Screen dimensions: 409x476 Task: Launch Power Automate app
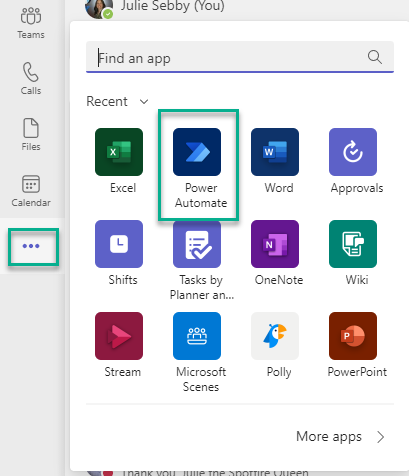197,152
